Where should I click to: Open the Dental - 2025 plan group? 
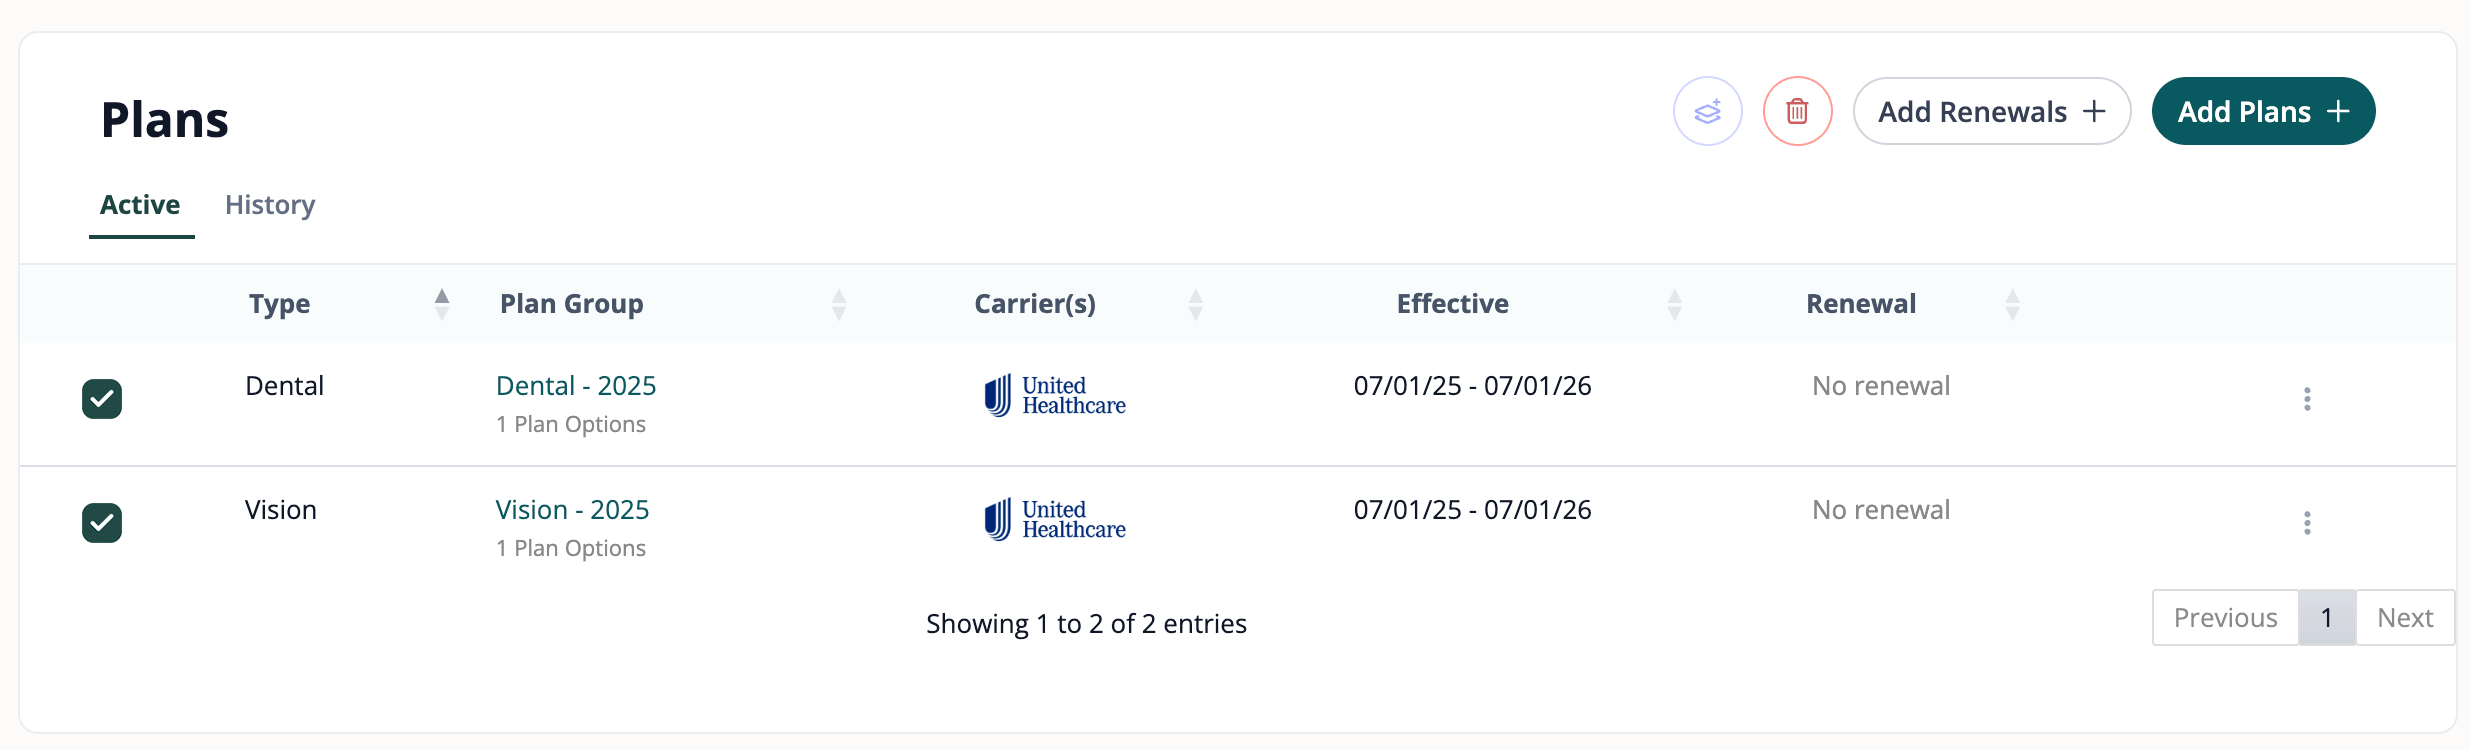point(575,385)
